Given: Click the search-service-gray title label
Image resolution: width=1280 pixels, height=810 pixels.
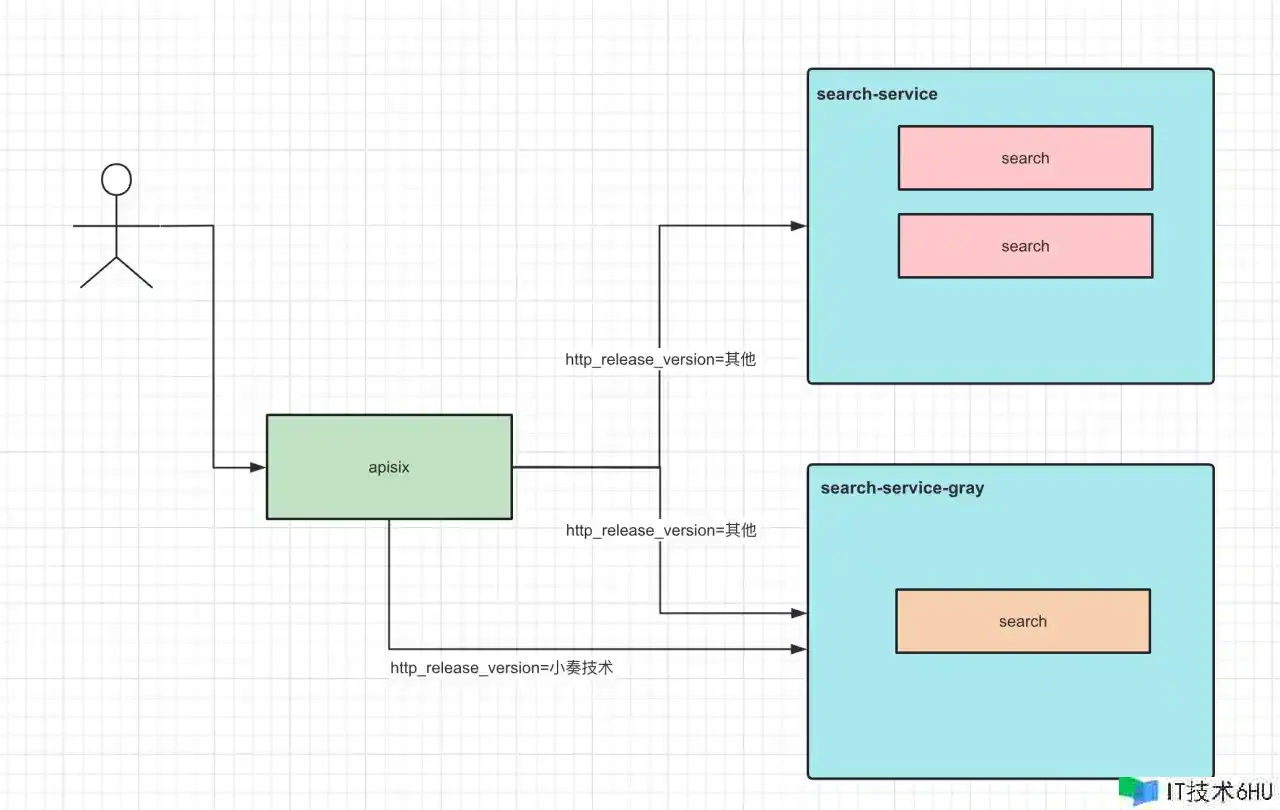Looking at the screenshot, I should pyautogui.click(x=902, y=488).
